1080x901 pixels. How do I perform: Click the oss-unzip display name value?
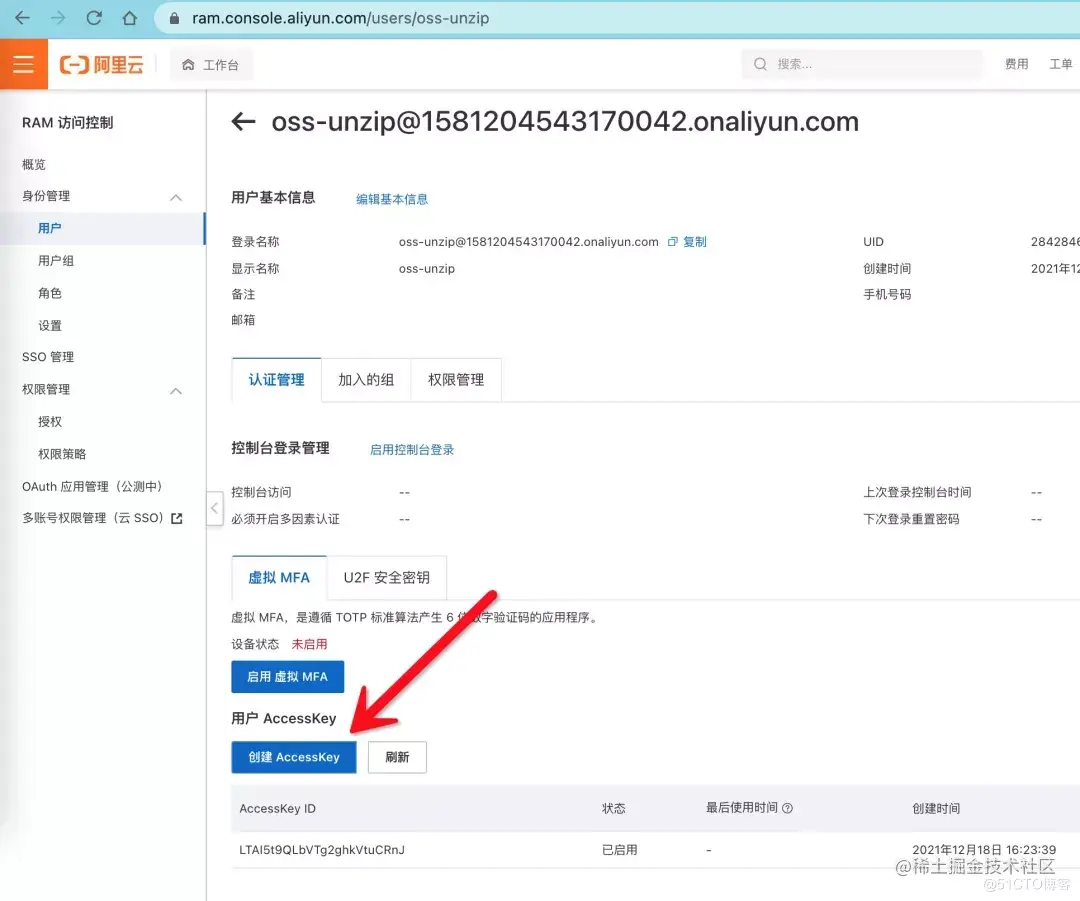tap(426, 269)
